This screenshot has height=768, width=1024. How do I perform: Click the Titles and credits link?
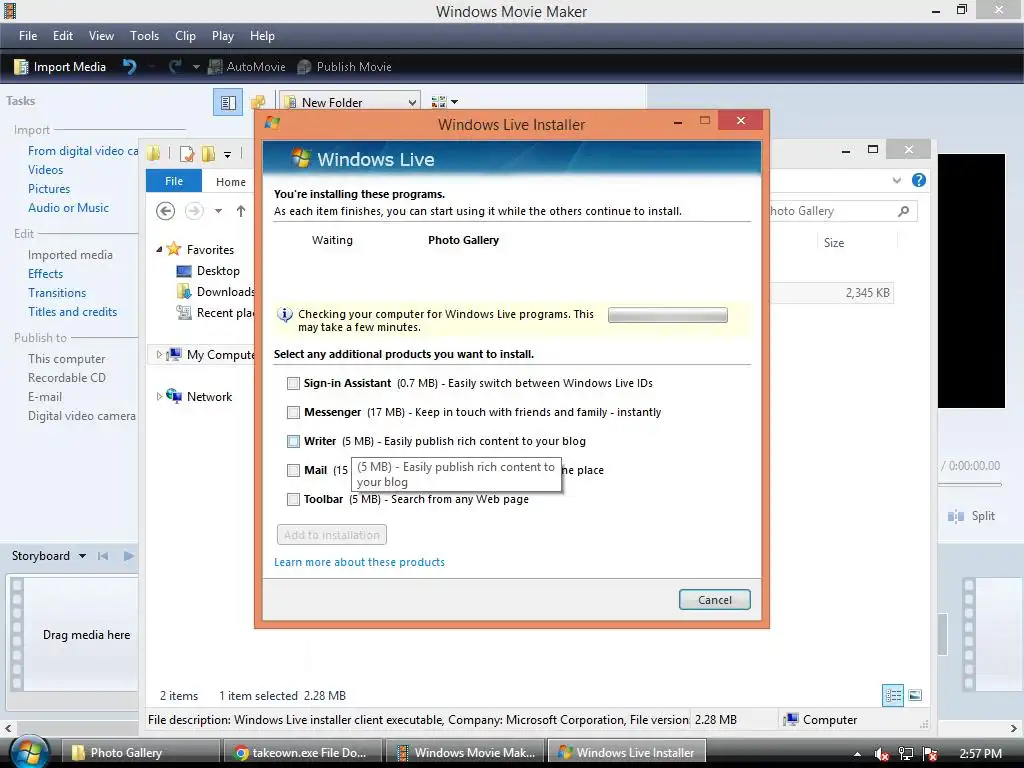[72, 312]
